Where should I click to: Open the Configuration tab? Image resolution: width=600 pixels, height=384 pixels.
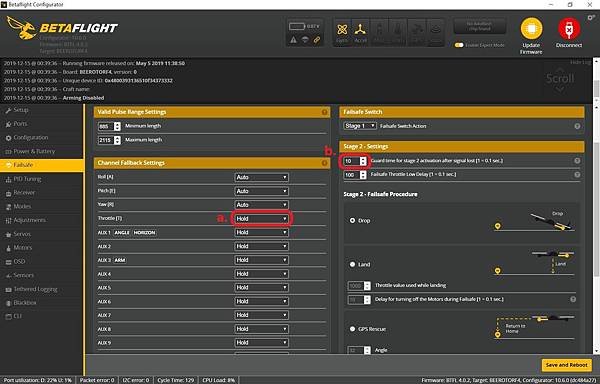click(x=42, y=138)
